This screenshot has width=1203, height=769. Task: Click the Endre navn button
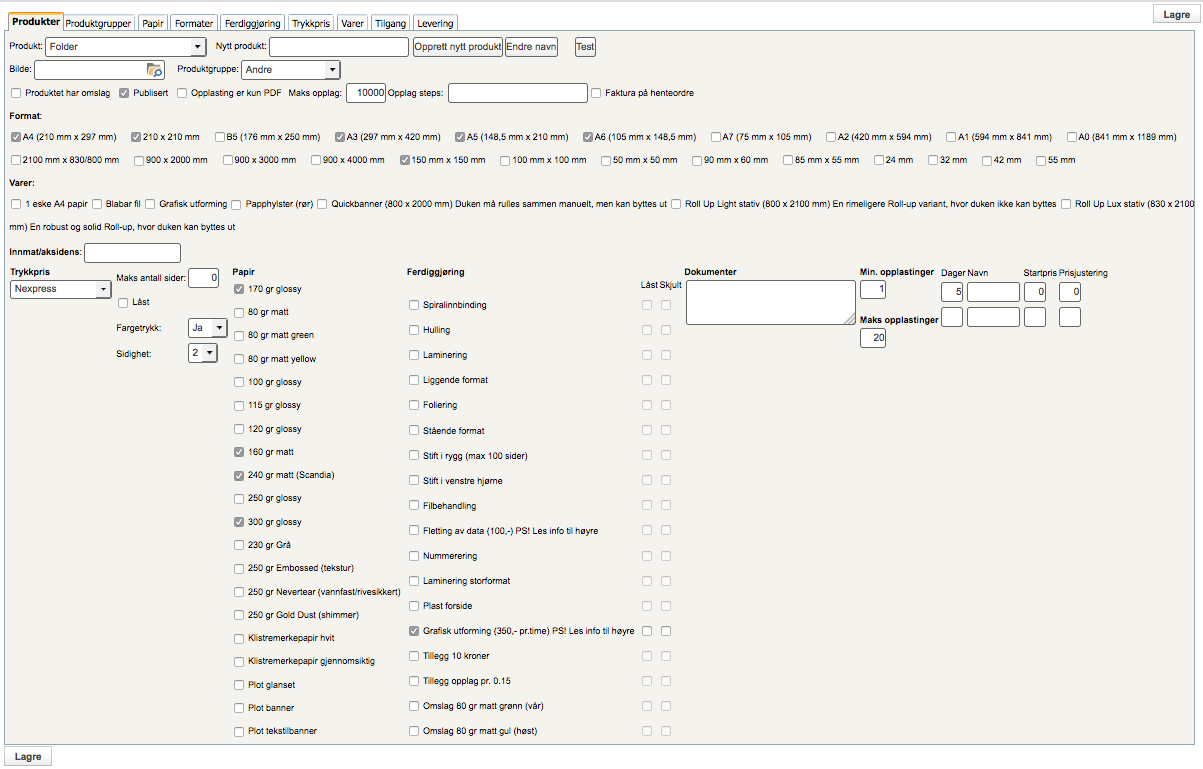tap(531, 47)
